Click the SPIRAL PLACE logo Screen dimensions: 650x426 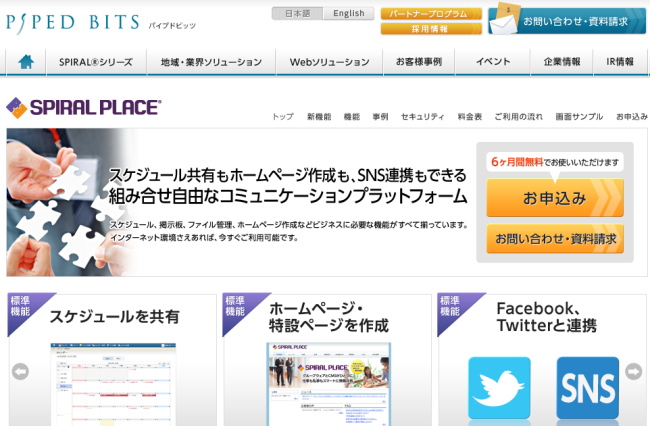[84, 108]
